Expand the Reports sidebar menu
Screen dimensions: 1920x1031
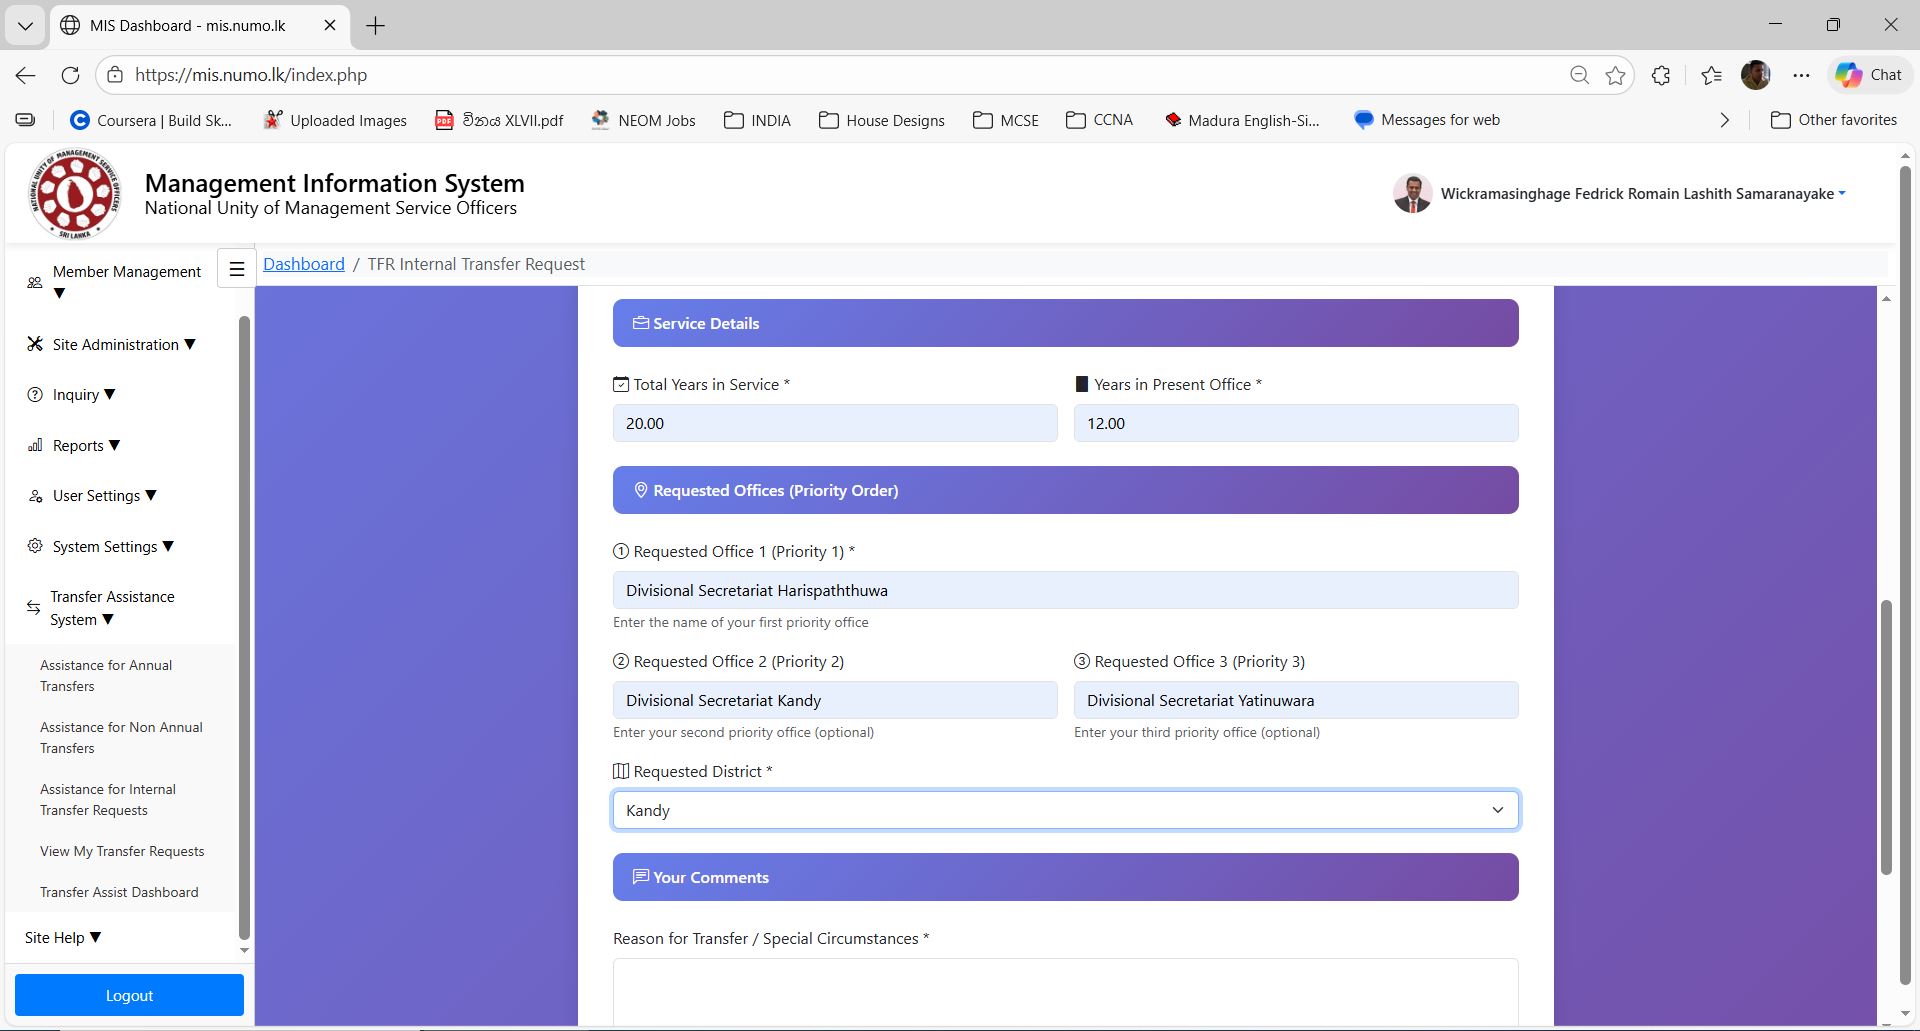[x=86, y=445]
